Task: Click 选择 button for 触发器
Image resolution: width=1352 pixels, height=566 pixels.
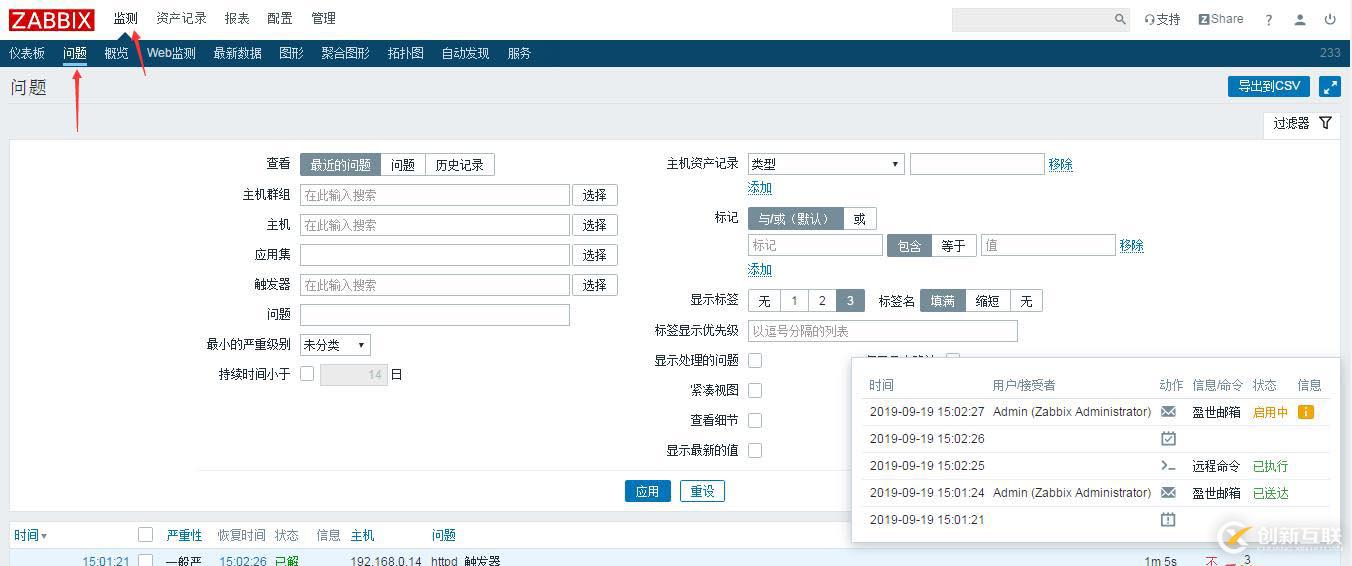Action: [595, 285]
